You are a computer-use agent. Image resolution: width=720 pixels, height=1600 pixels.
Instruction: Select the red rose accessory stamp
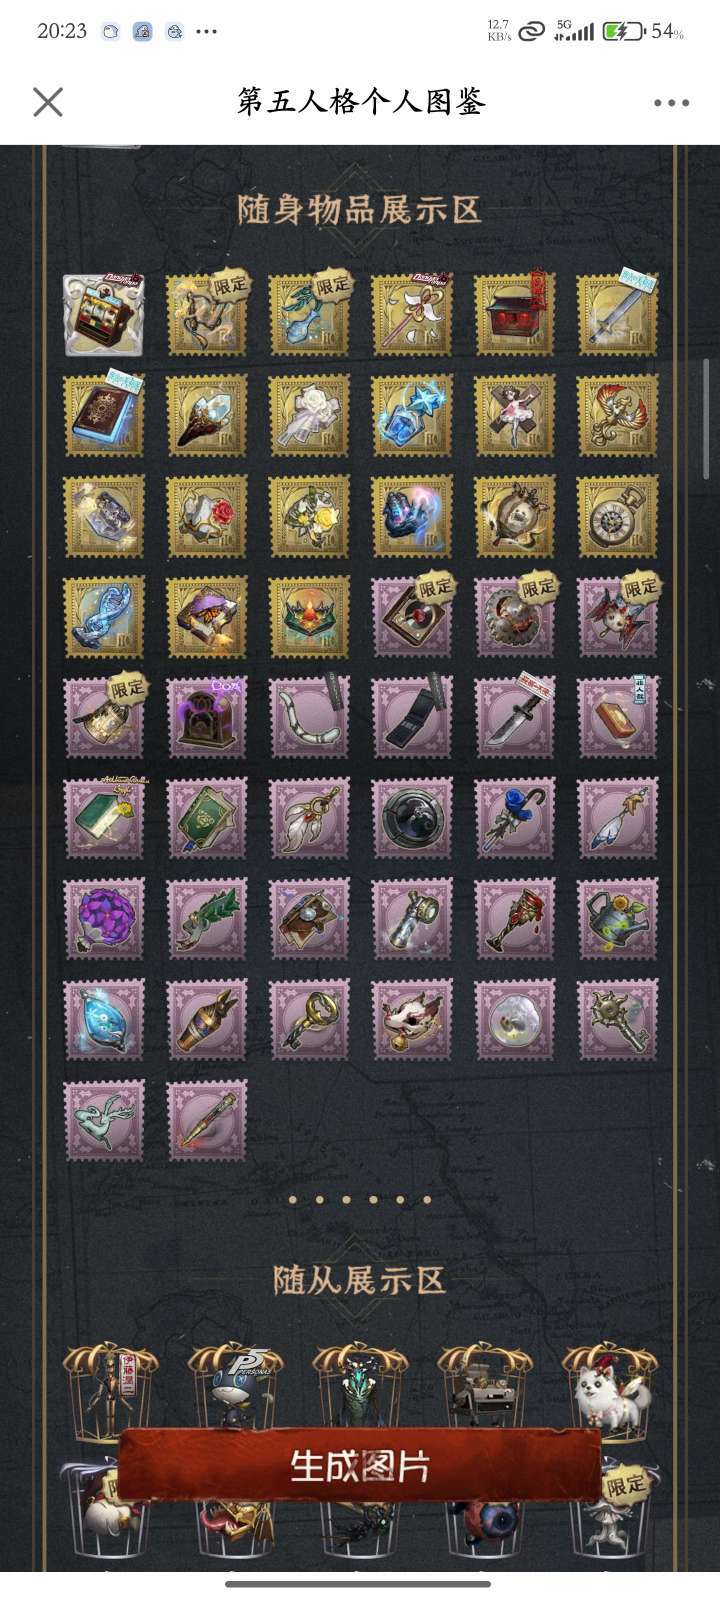(x=206, y=516)
